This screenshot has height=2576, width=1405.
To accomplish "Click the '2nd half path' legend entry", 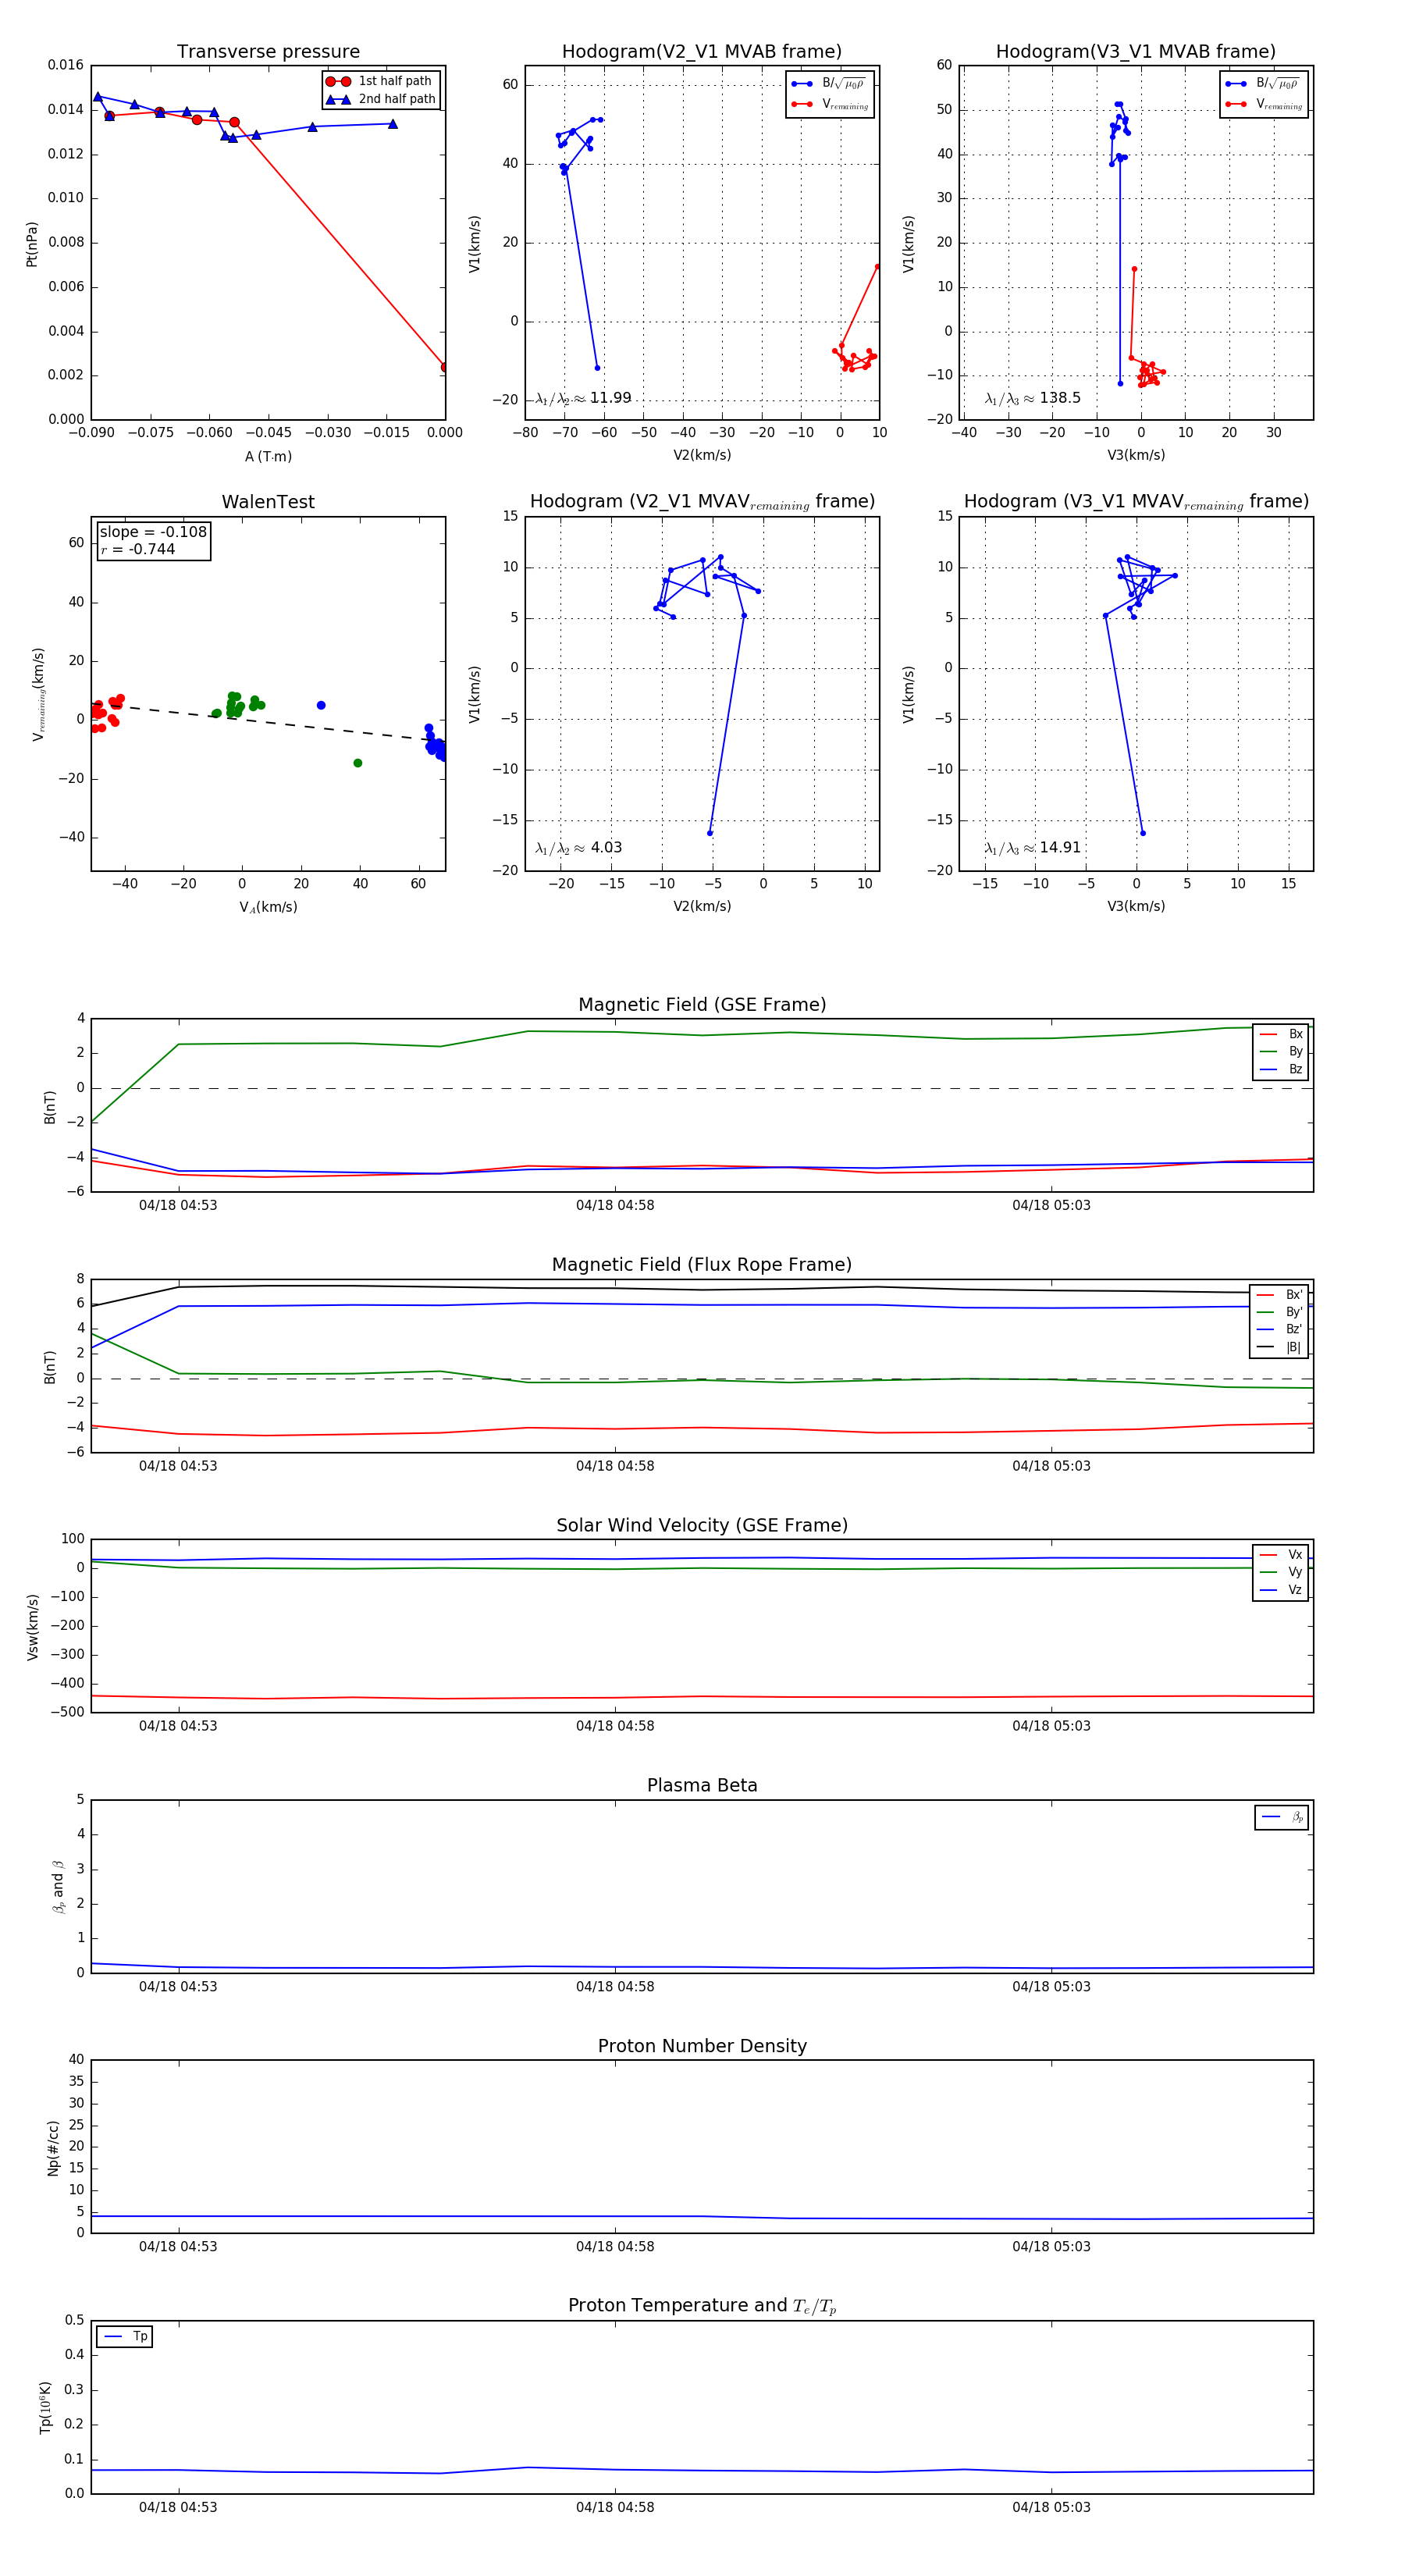I will (380, 99).
